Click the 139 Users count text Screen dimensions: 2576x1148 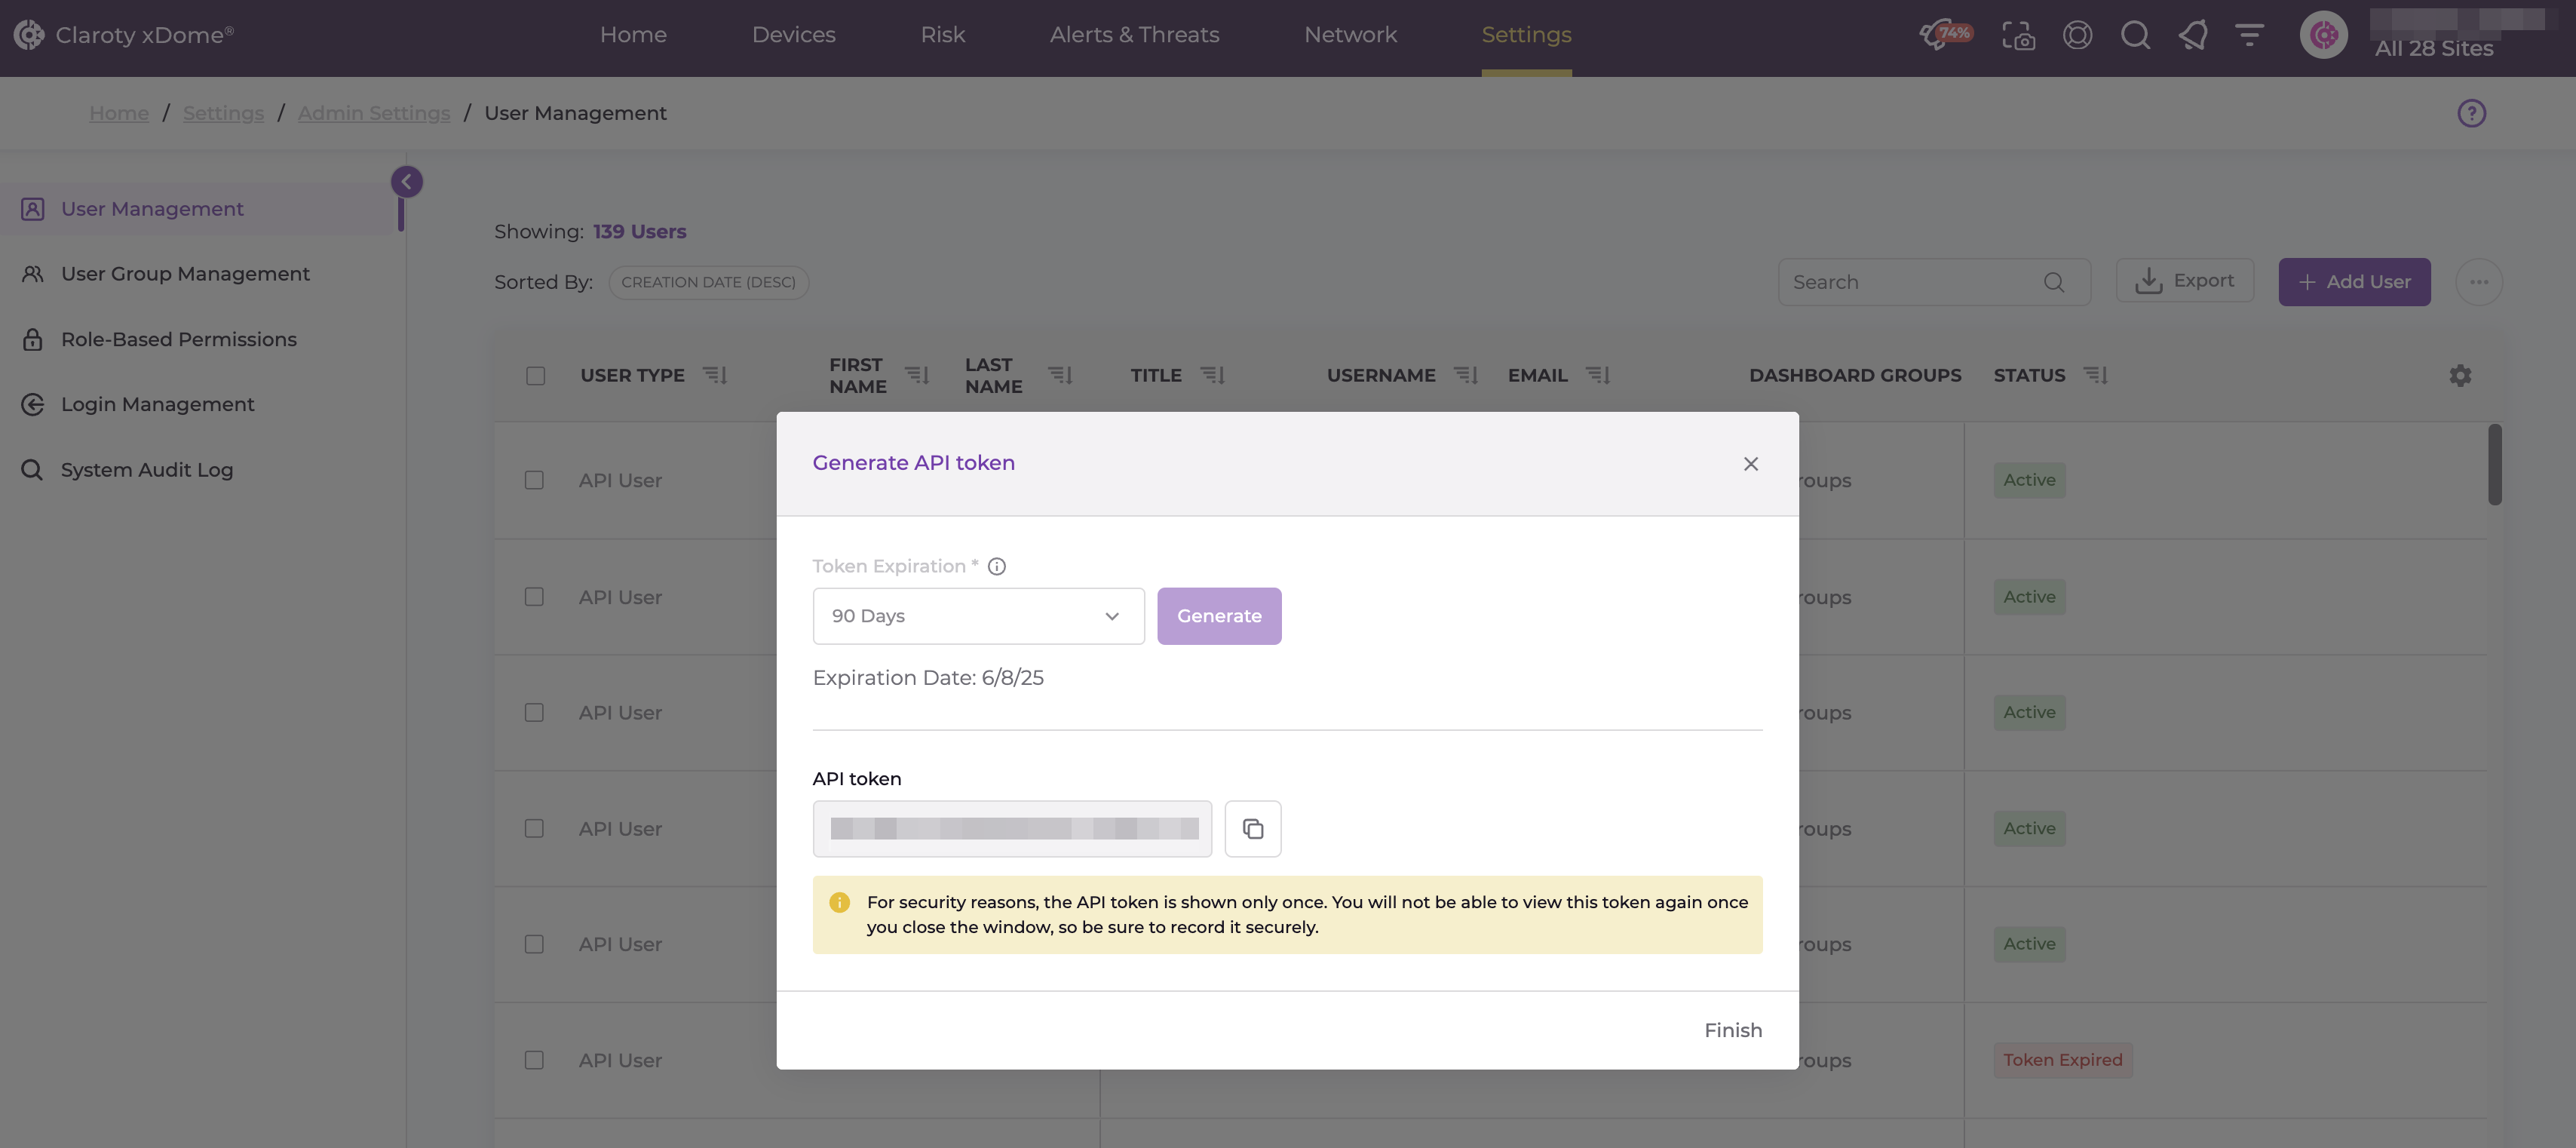(639, 231)
